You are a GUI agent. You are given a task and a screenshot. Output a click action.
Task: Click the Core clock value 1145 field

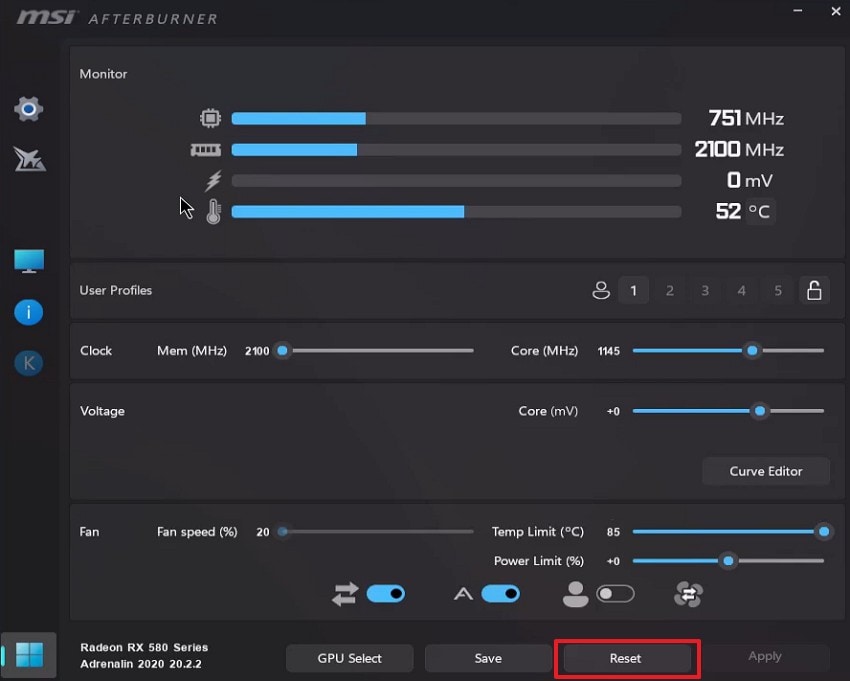tap(609, 351)
